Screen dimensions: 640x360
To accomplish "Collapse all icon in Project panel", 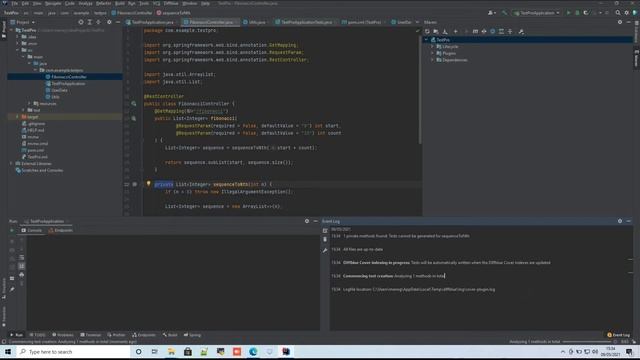I will (x=98, y=22).
